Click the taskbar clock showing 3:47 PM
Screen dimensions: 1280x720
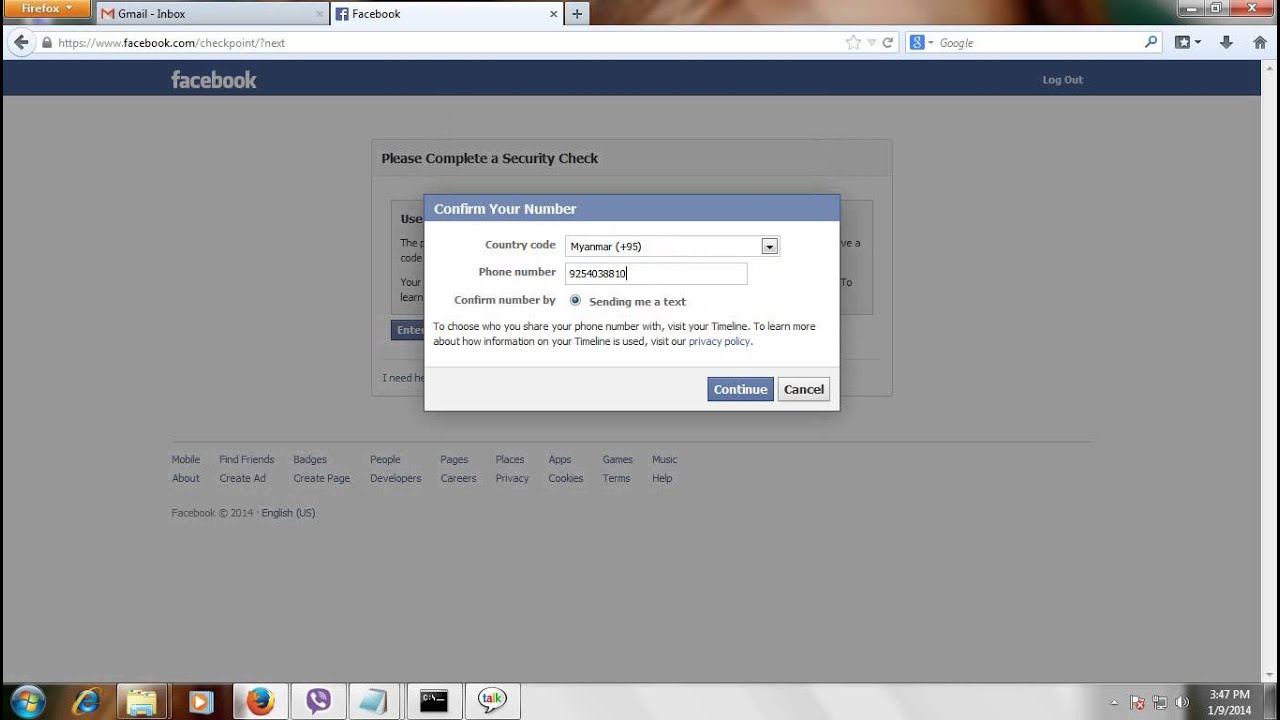(x=1230, y=702)
